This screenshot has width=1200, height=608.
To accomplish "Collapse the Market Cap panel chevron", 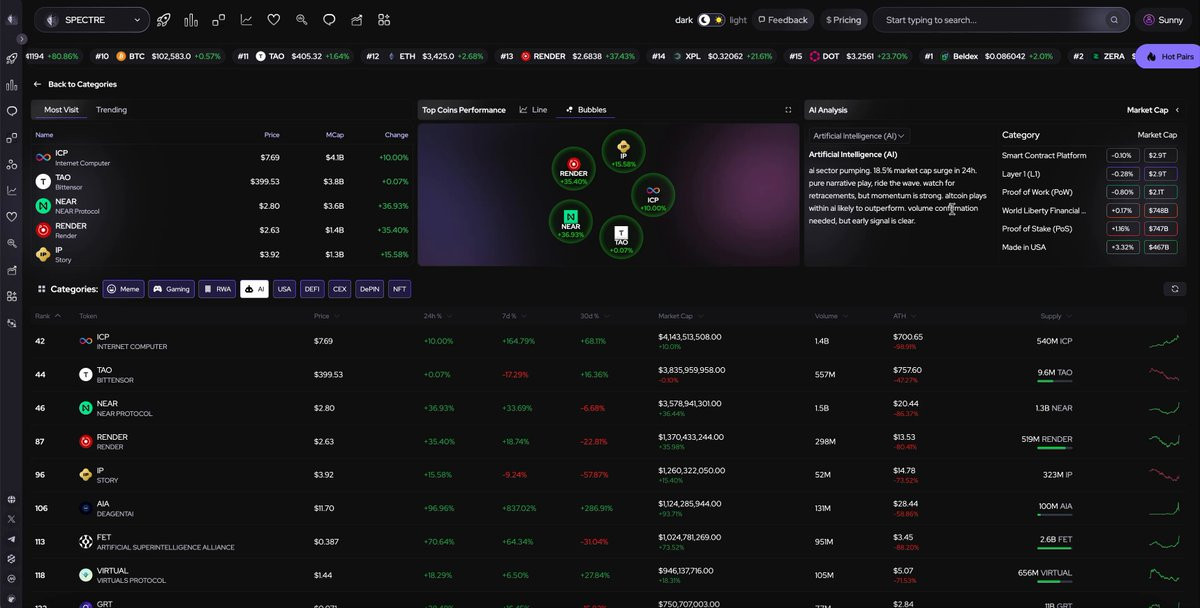I will [x=1177, y=110].
